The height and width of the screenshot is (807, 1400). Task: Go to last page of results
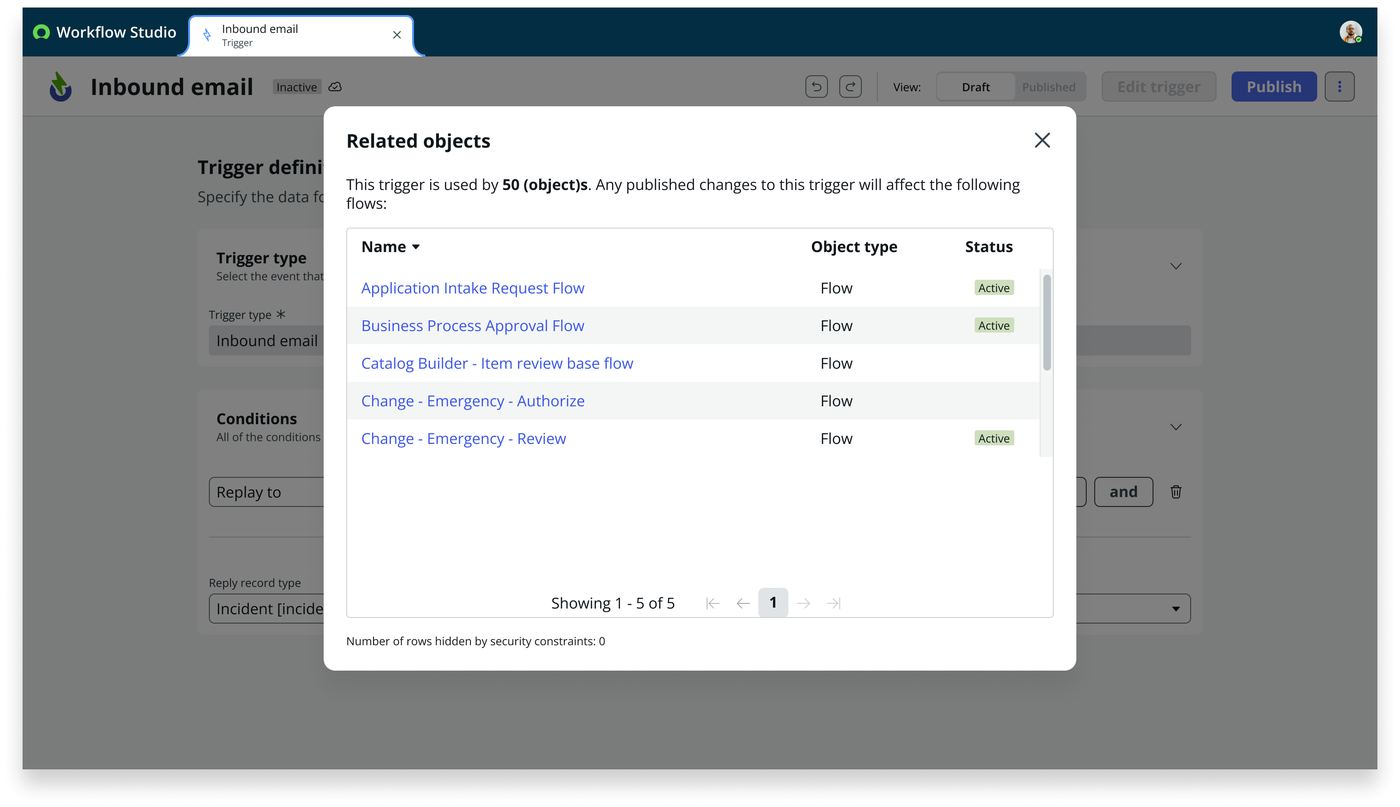point(834,603)
